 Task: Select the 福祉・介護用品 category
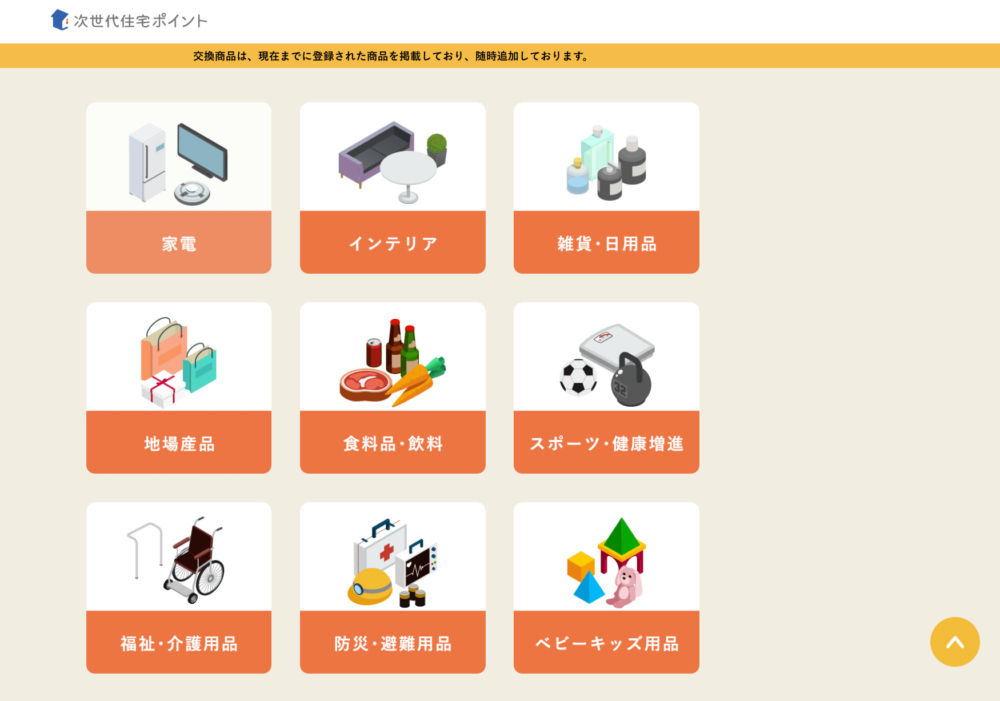179,642
